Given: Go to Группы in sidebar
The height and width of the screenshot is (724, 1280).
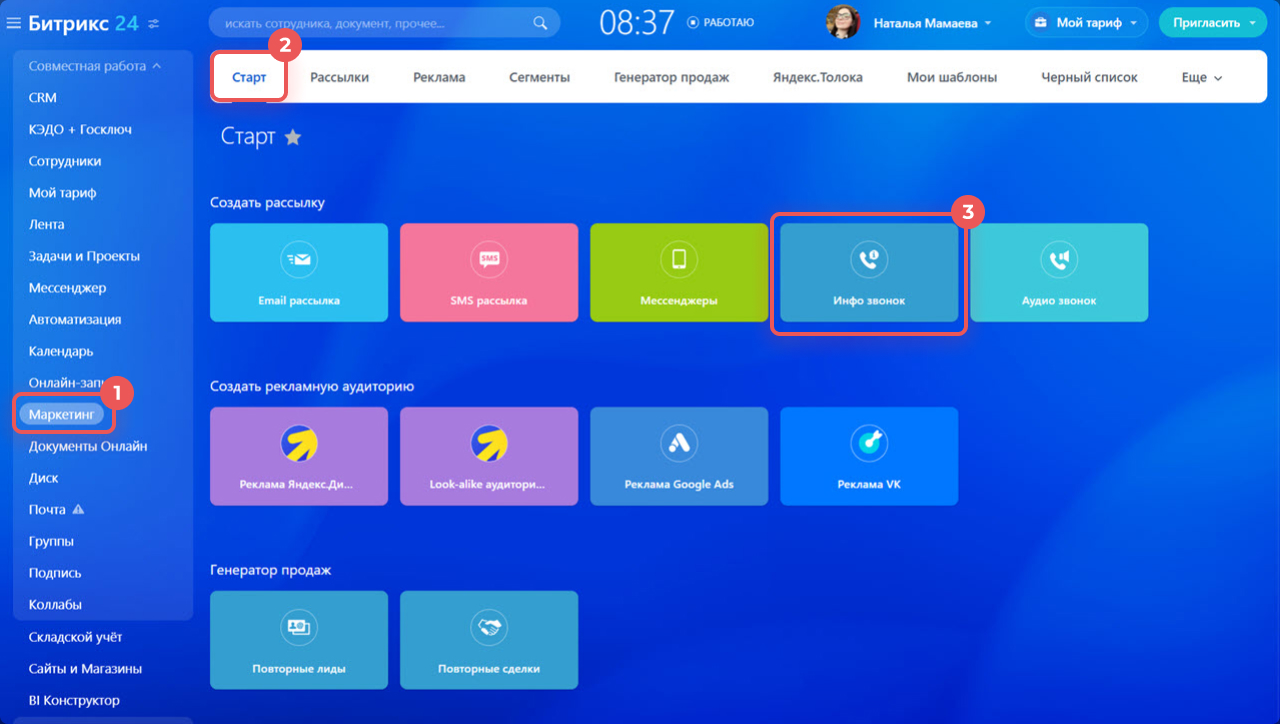Looking at the screenshot, I should click(51, 541).
